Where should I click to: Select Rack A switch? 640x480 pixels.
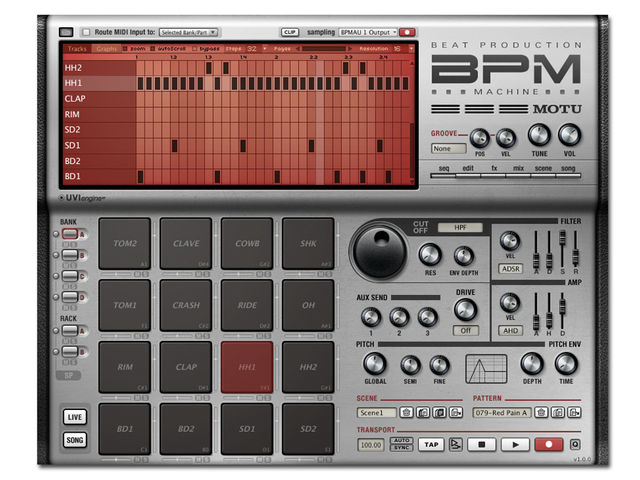[x=70, y=331]
